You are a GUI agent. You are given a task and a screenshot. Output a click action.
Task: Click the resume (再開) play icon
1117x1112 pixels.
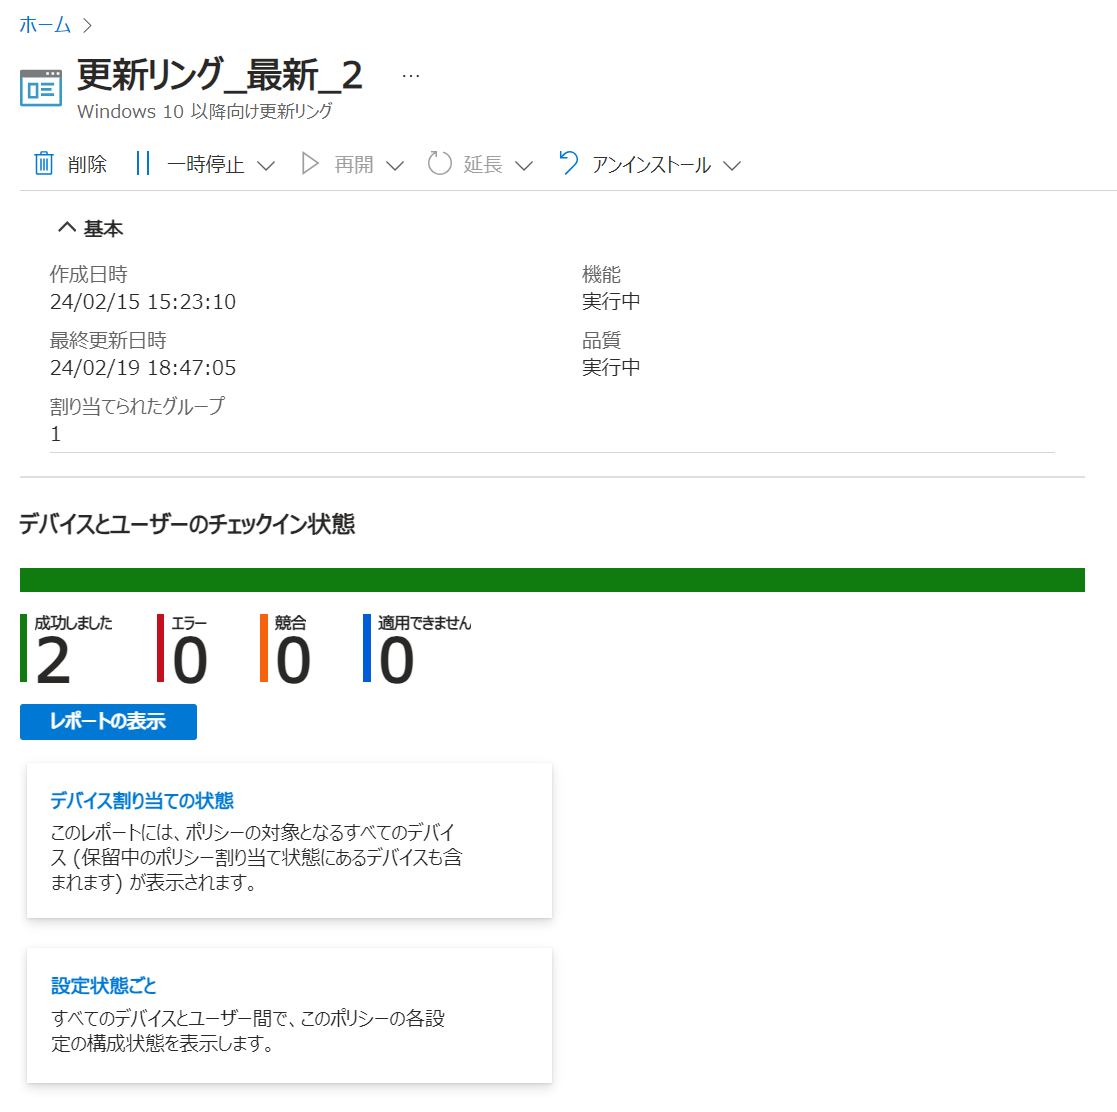pos(311,164)
